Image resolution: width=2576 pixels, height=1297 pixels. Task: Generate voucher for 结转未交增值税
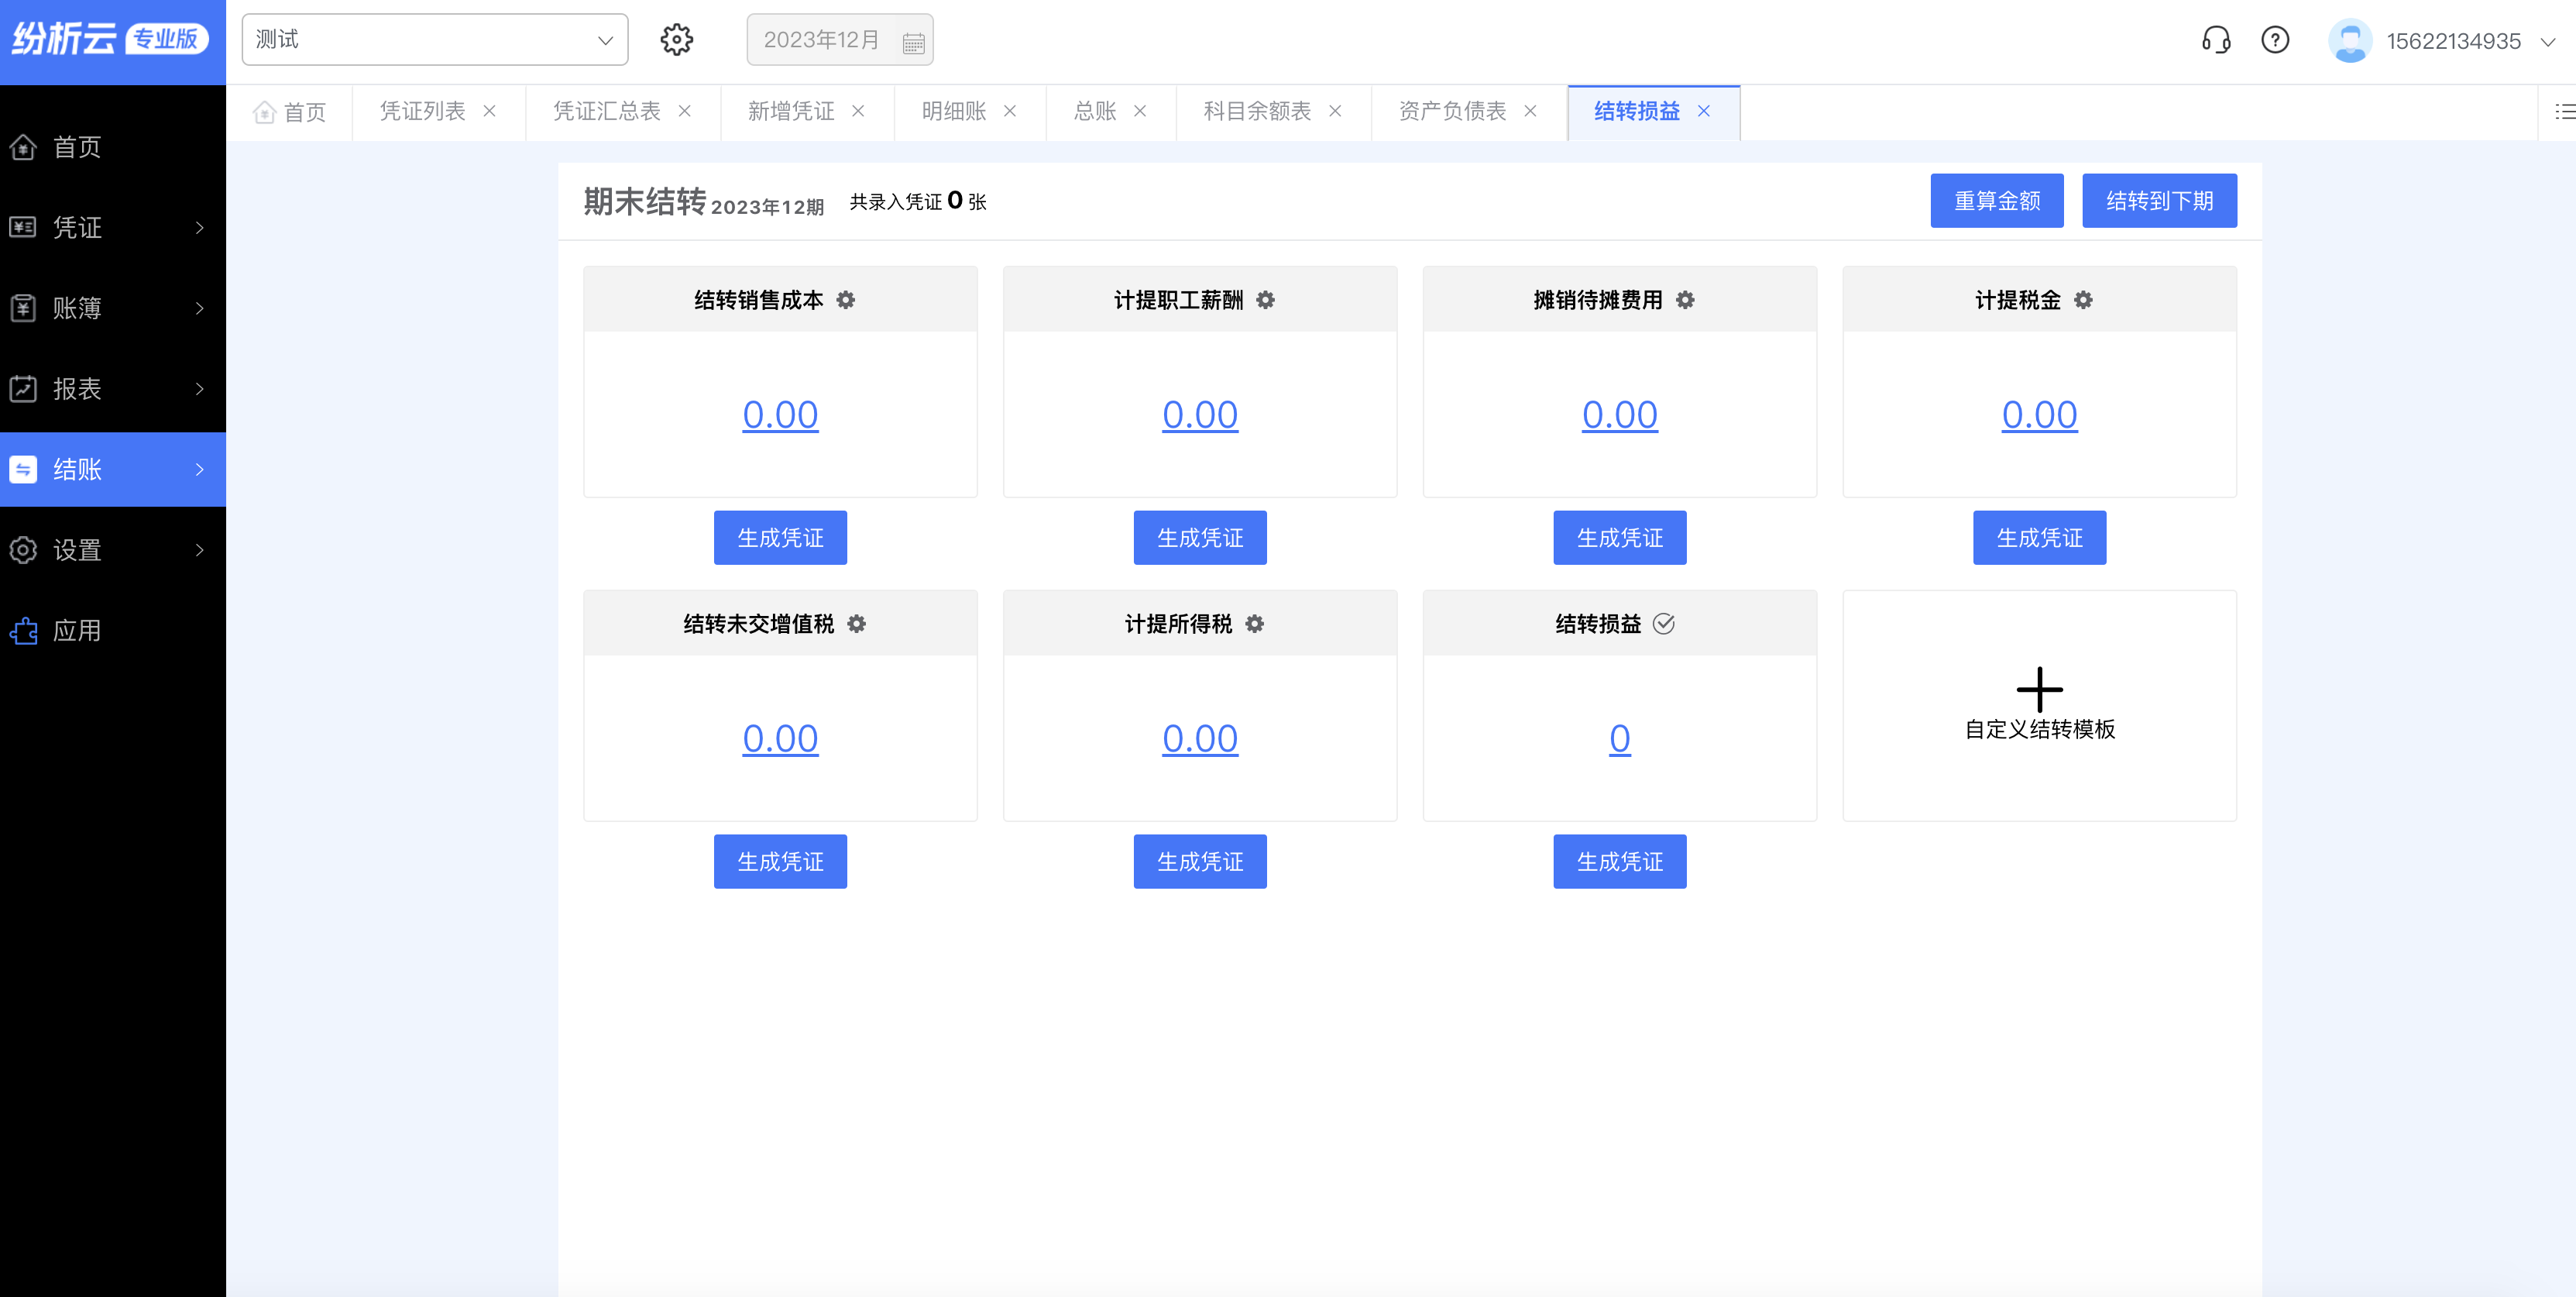tap(780, 862)
